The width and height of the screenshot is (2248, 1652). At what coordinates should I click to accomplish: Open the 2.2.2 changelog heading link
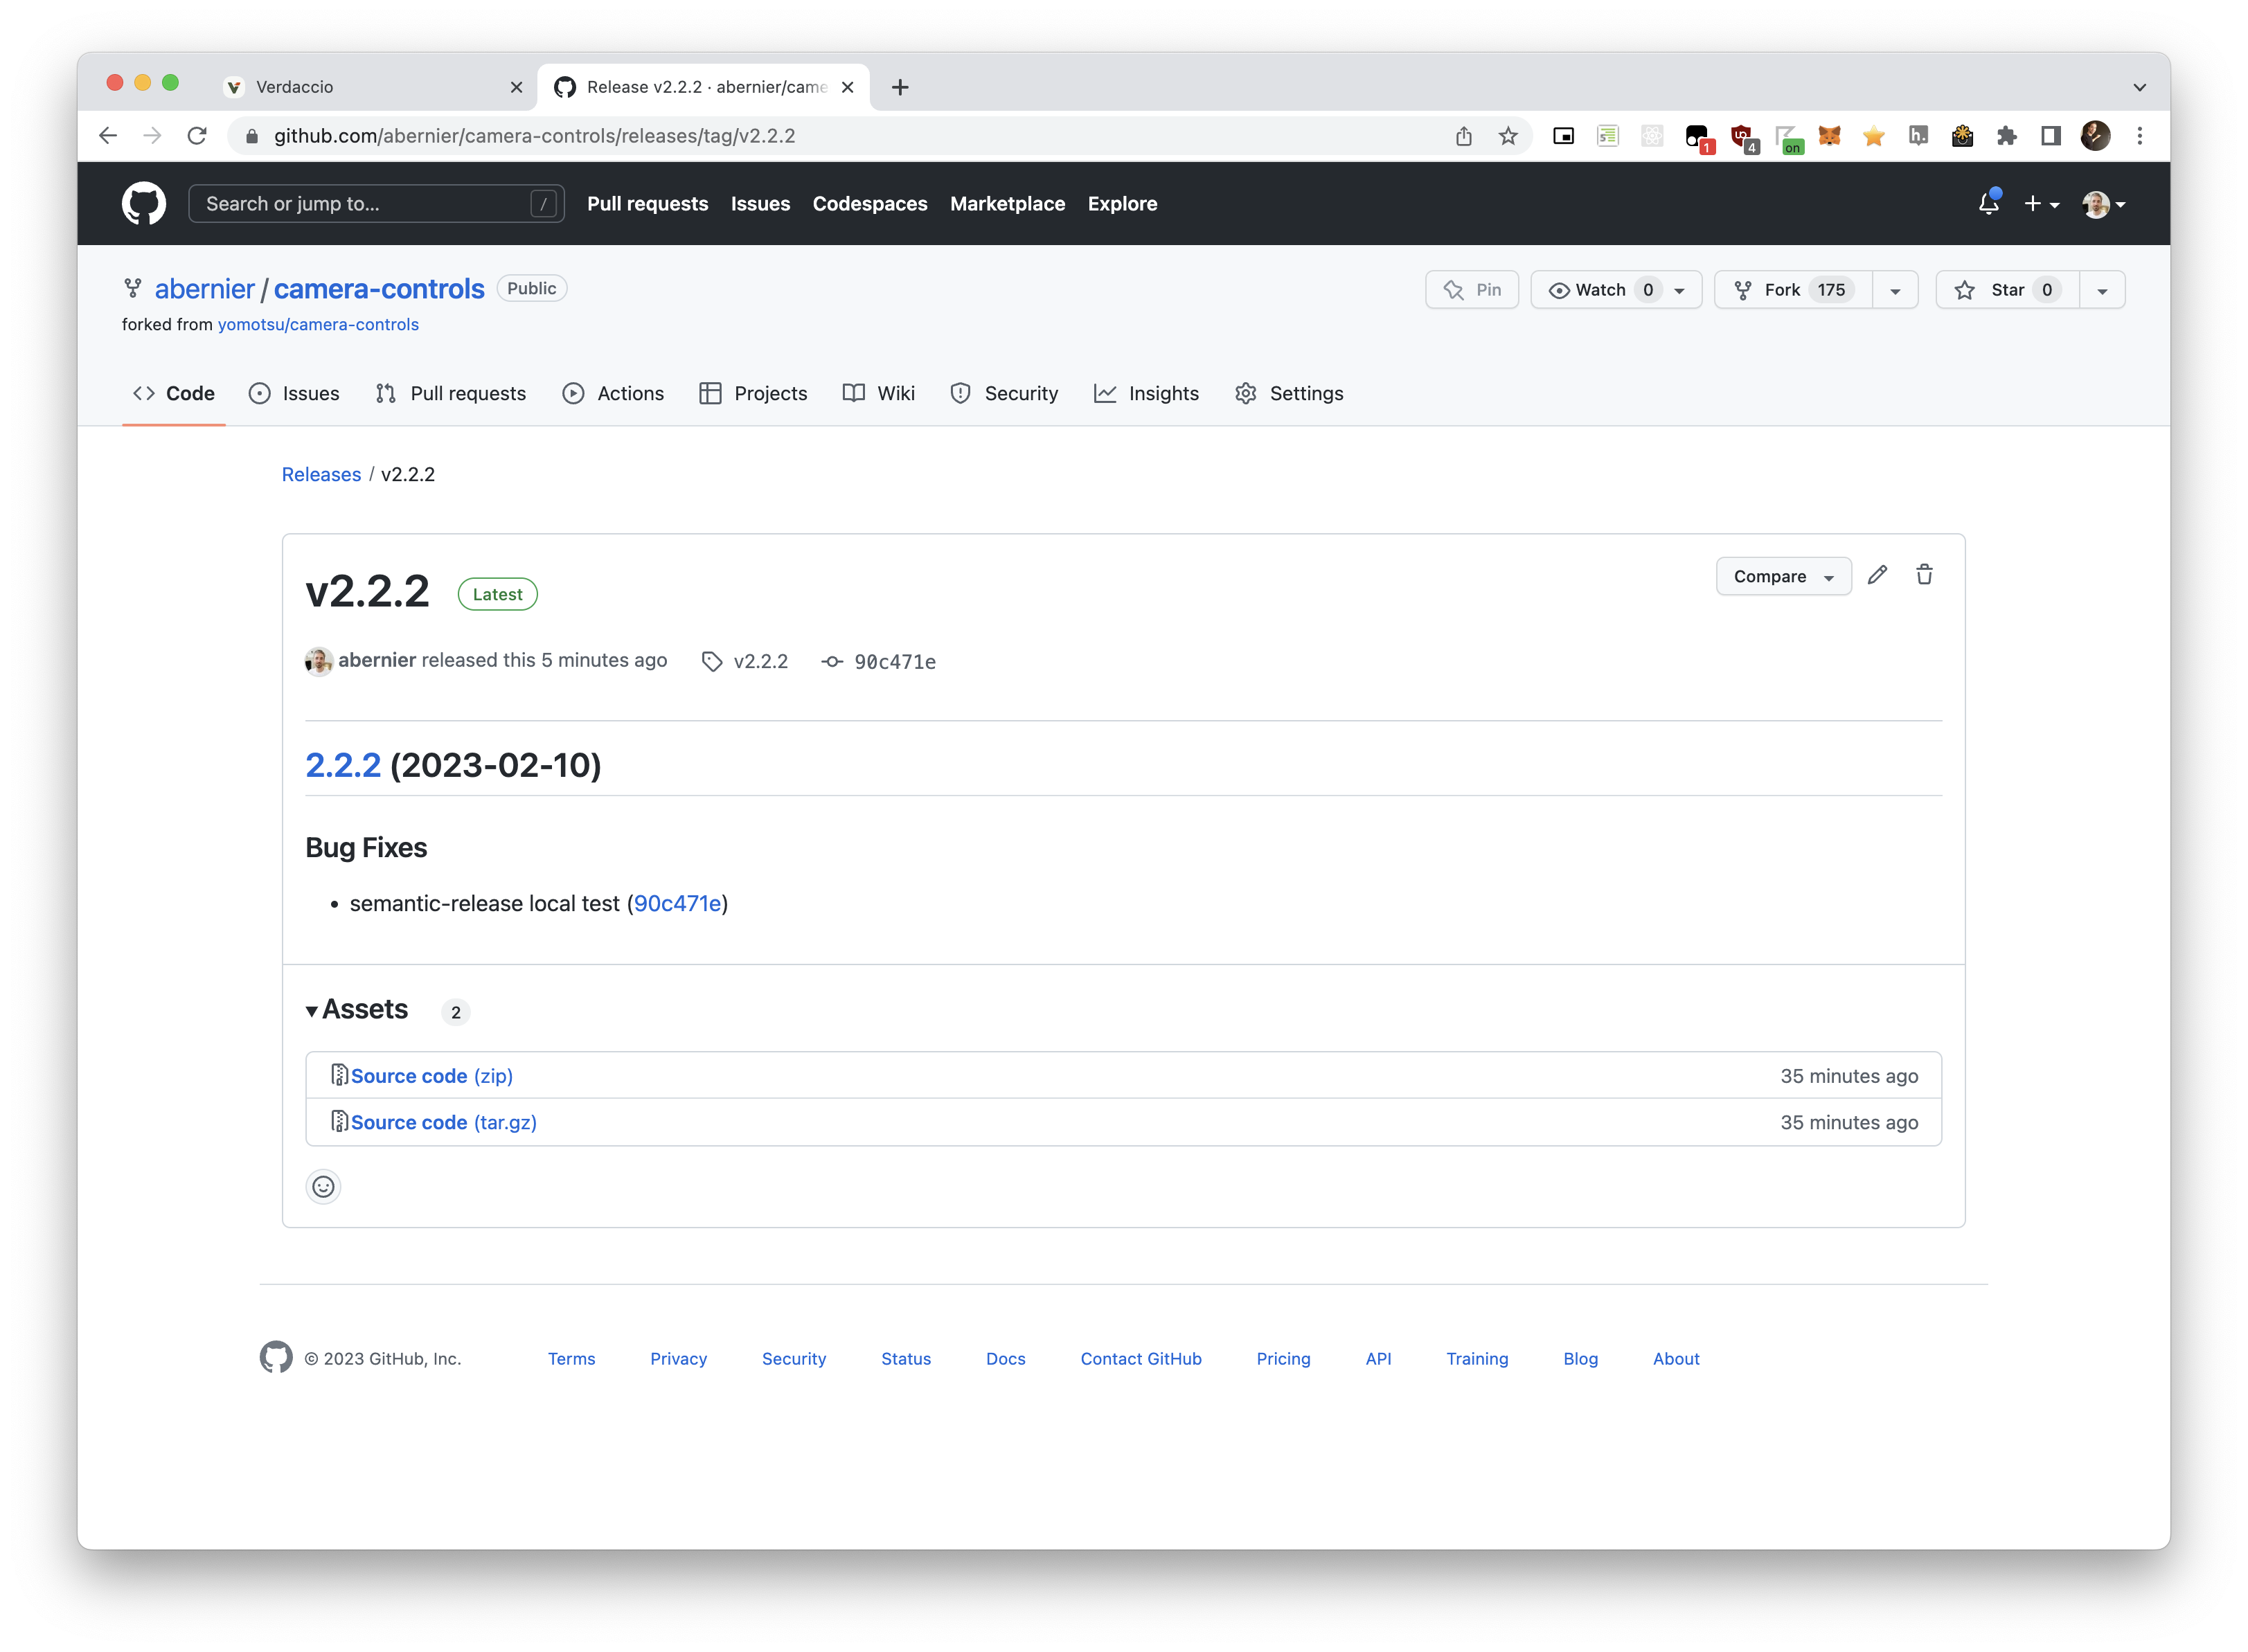[x=343, y=765]
